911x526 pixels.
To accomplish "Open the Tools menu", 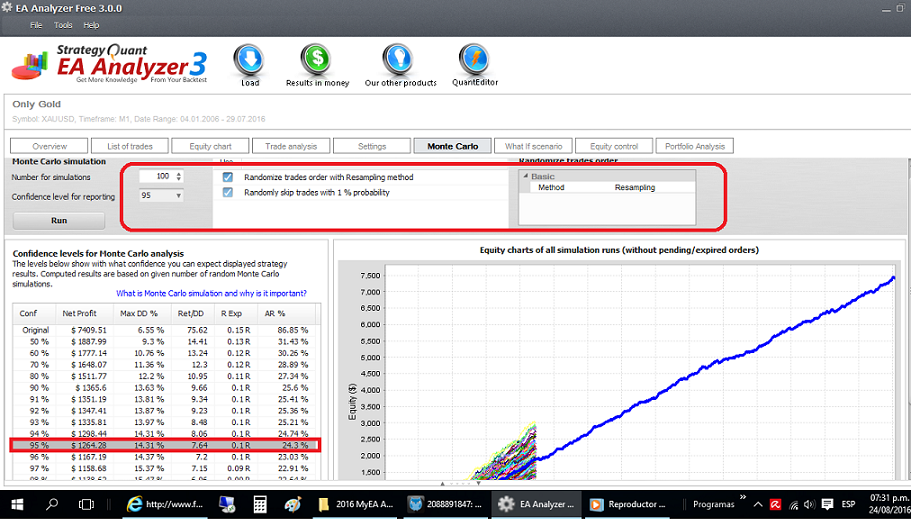I will coord(63,25).
